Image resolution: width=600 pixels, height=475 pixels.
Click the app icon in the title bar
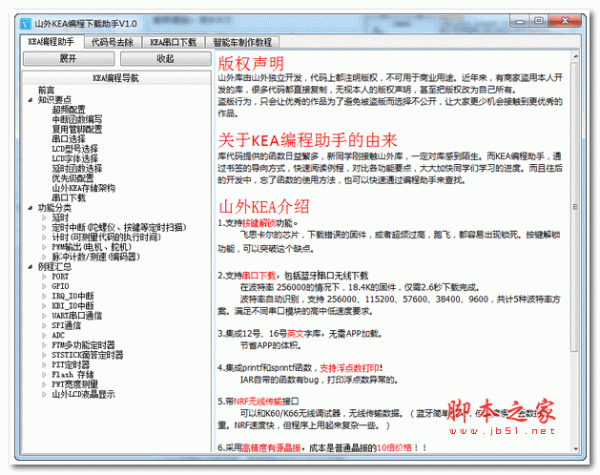click(x=25, y=24)
